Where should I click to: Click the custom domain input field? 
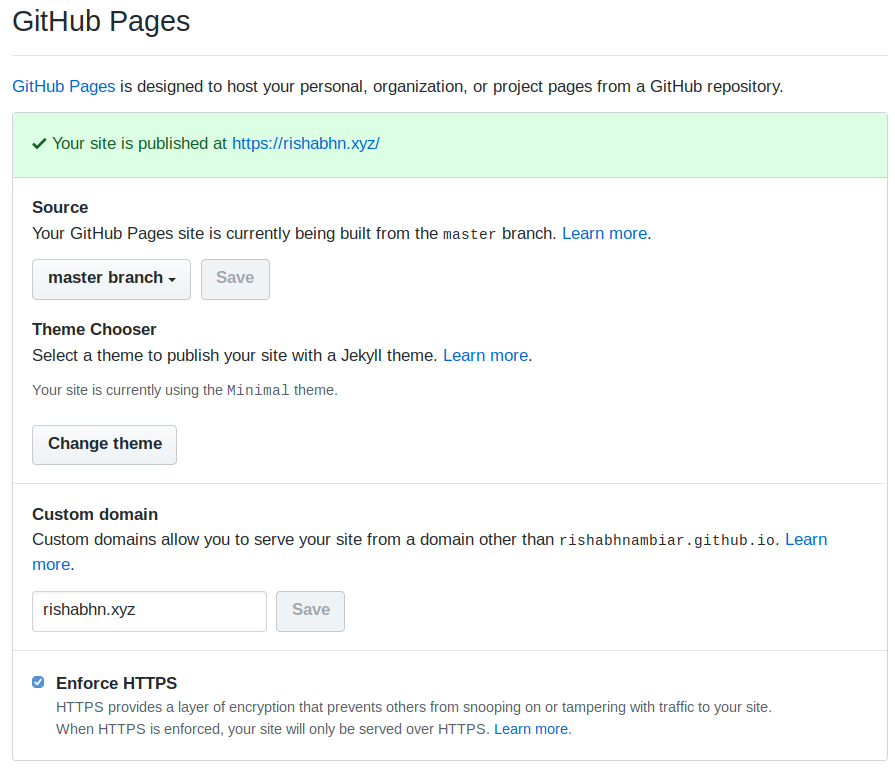click(149, 610)
